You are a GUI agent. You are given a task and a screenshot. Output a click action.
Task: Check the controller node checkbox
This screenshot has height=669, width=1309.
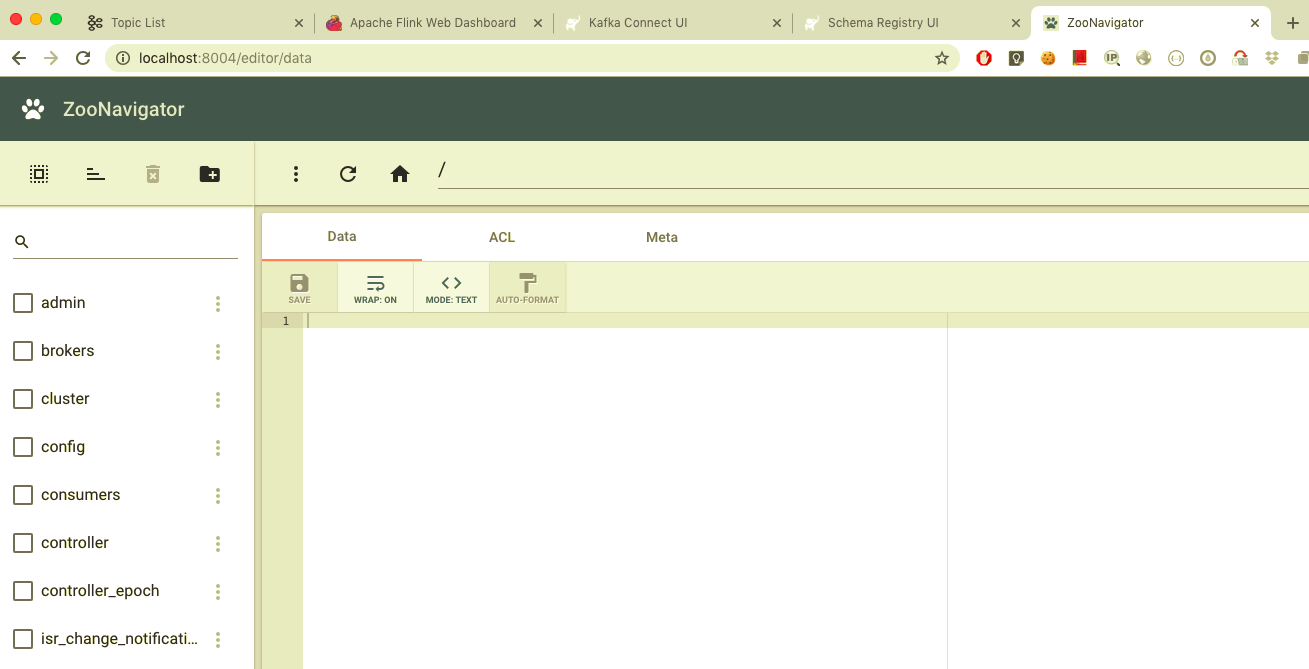23,543
